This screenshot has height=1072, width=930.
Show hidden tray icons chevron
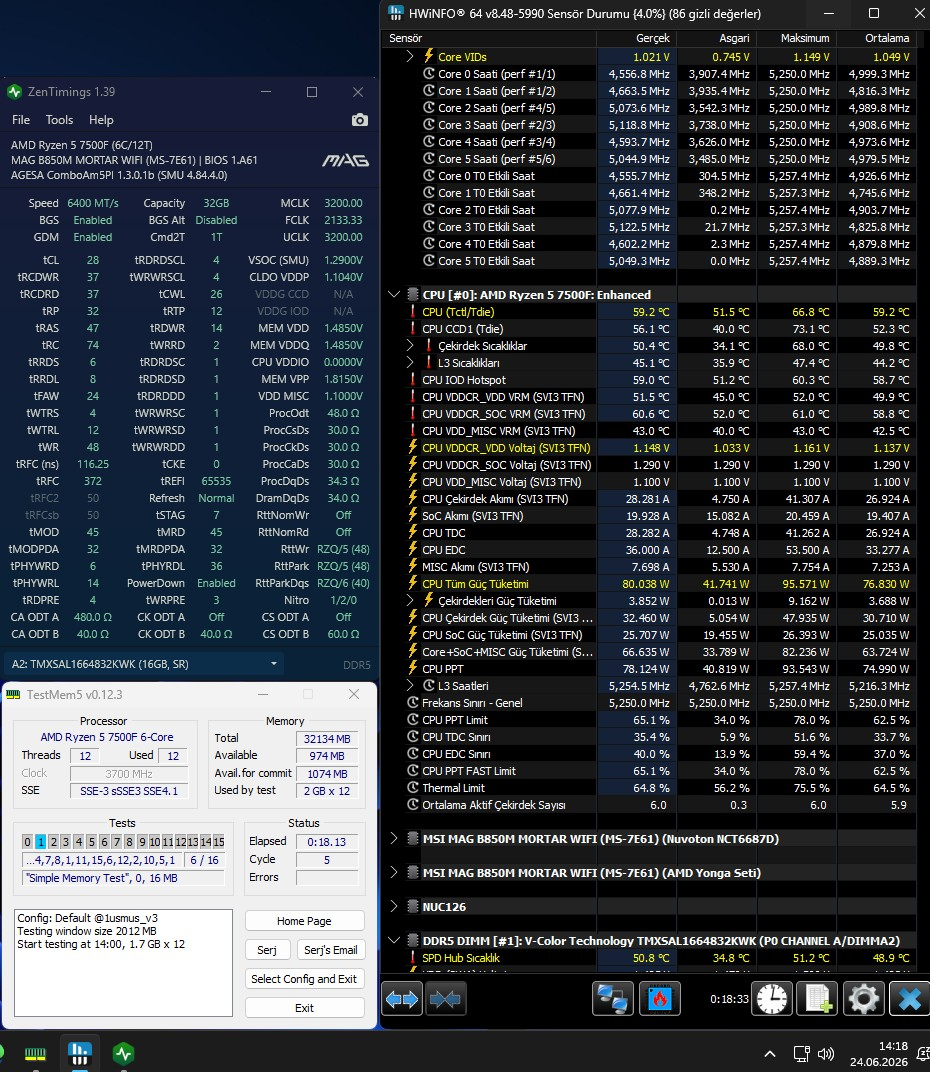point(769,1054)
